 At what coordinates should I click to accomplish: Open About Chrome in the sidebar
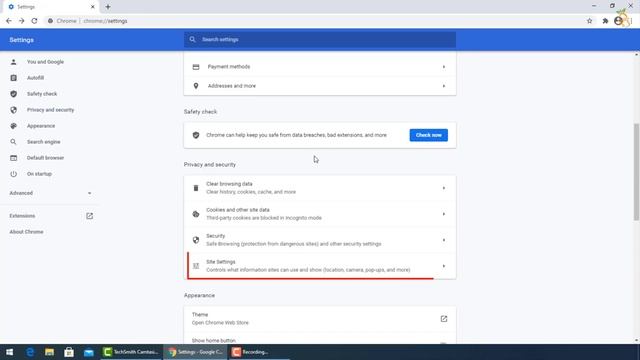pyautogui.click(x=27, y=232)
